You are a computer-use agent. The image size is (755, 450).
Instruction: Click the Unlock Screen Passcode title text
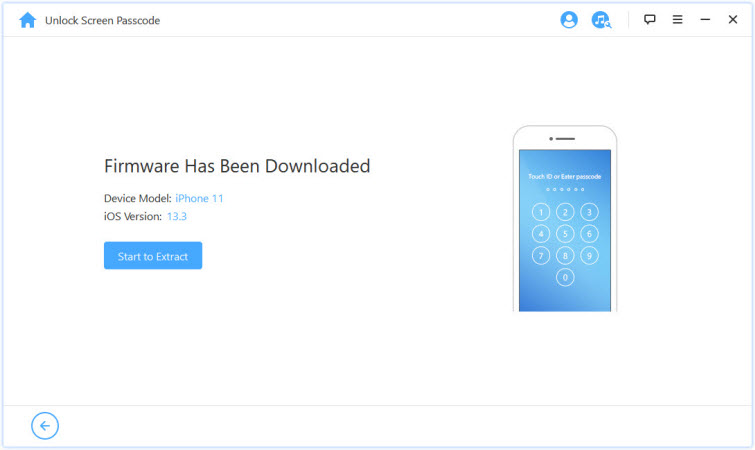pos(102,20)
